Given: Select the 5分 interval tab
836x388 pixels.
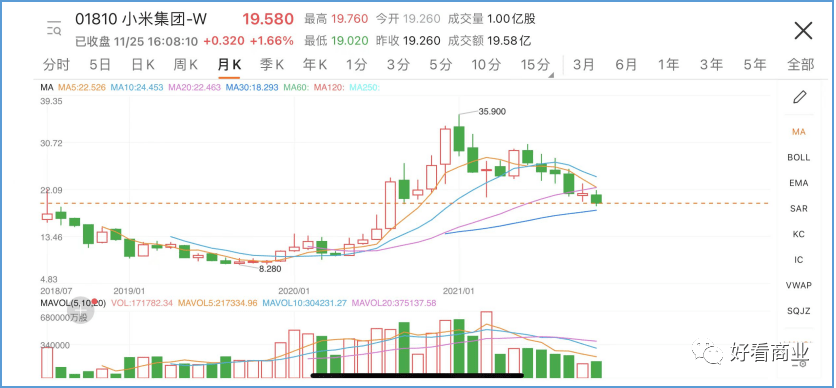Looking at the screenshot, I should [x=441, y=65].
